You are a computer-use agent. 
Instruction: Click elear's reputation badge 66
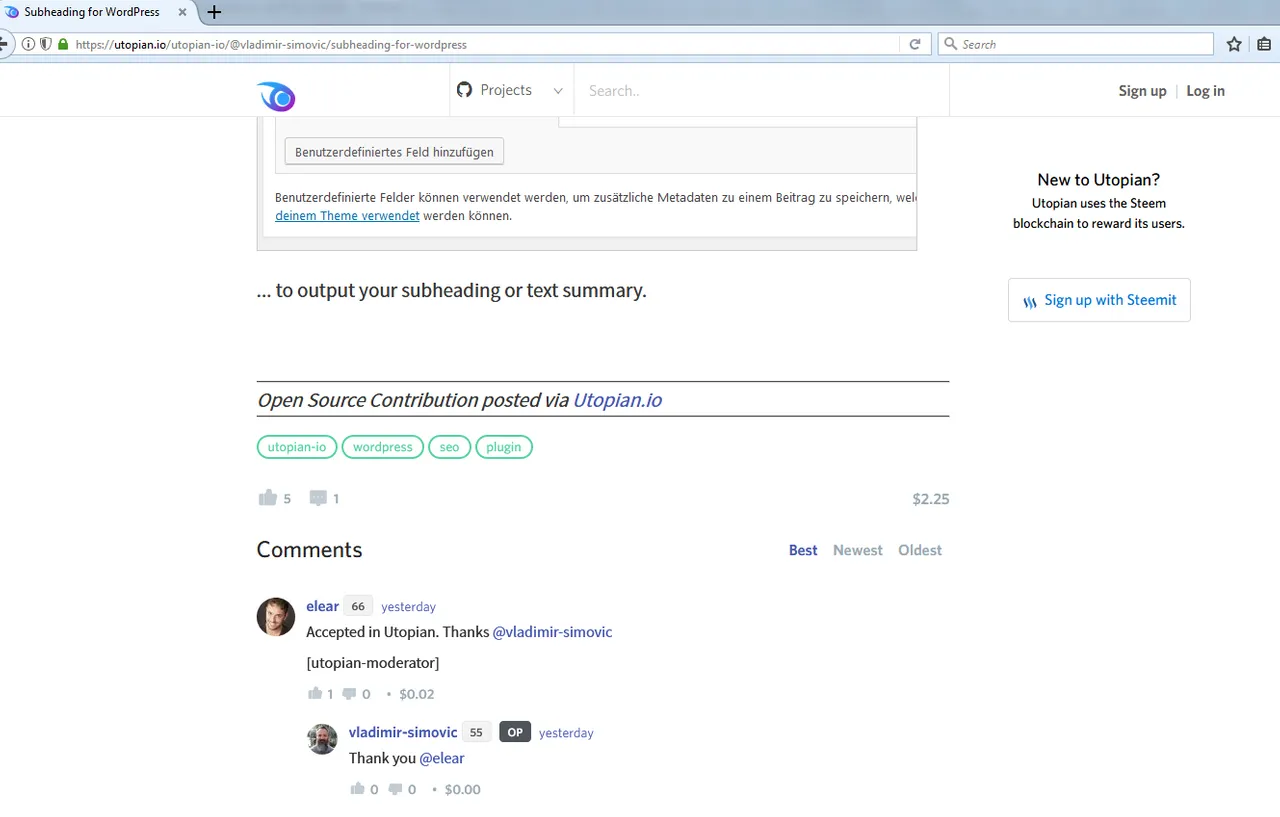(x=358, y=606)
